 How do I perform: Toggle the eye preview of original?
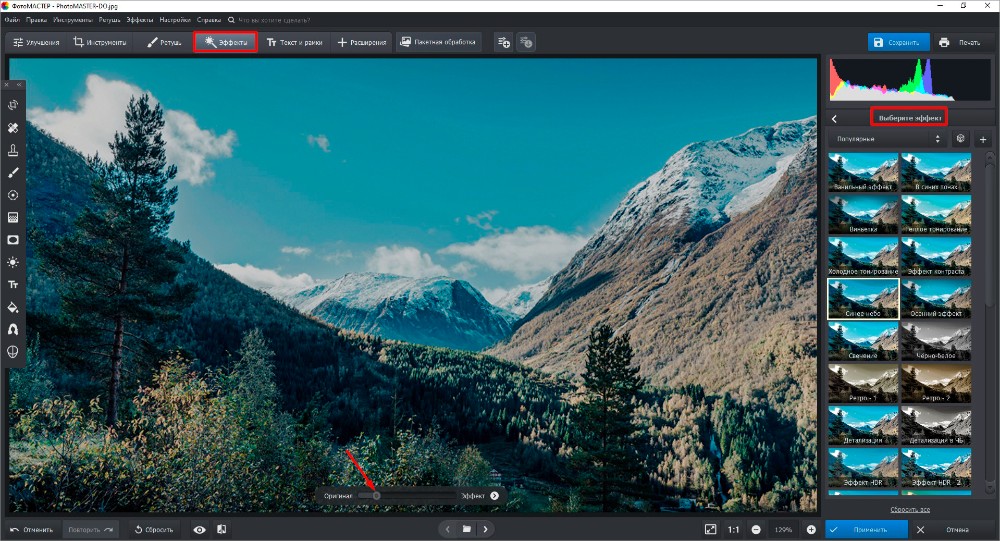pos(200,529)
